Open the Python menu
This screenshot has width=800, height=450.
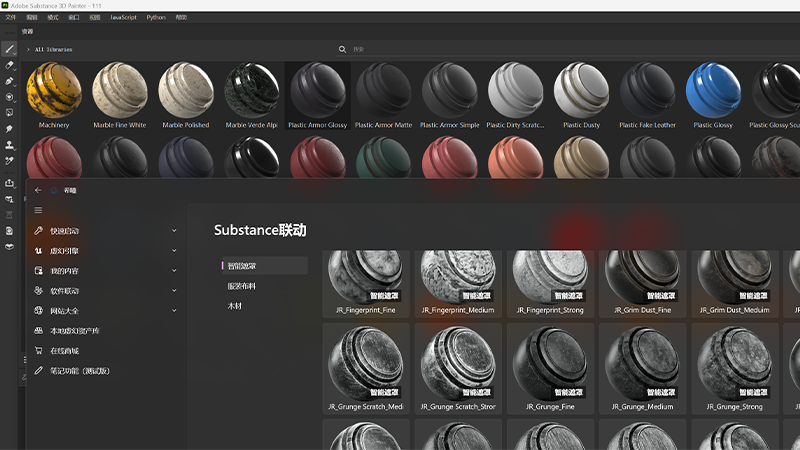pos(156,17)
